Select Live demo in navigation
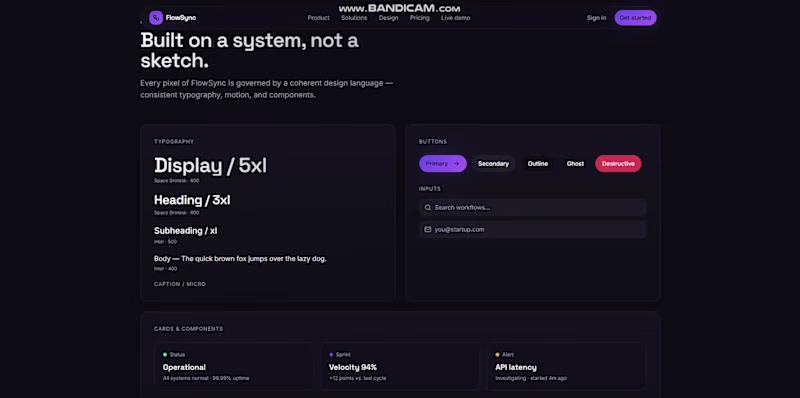800x398 pixels. (456, 18)
